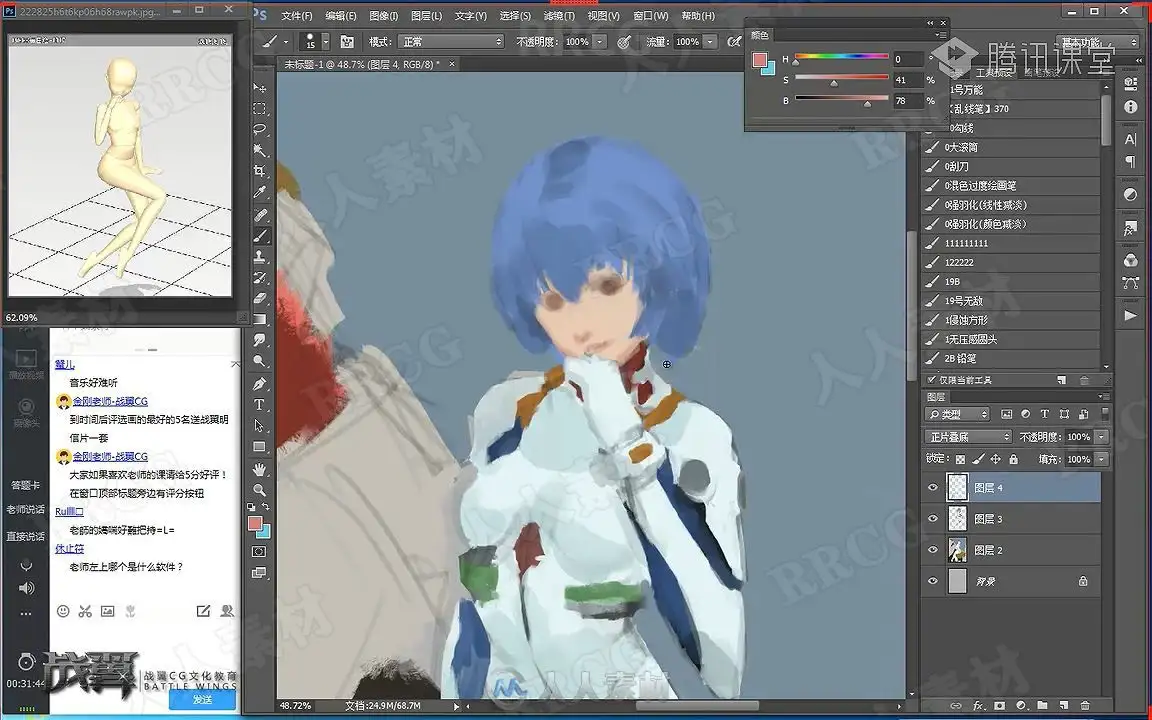This screenshot has width=1152, height=720.
Task: Toggle lock transparent pixels
Action: pyautogui.click(x=960, y=459)
